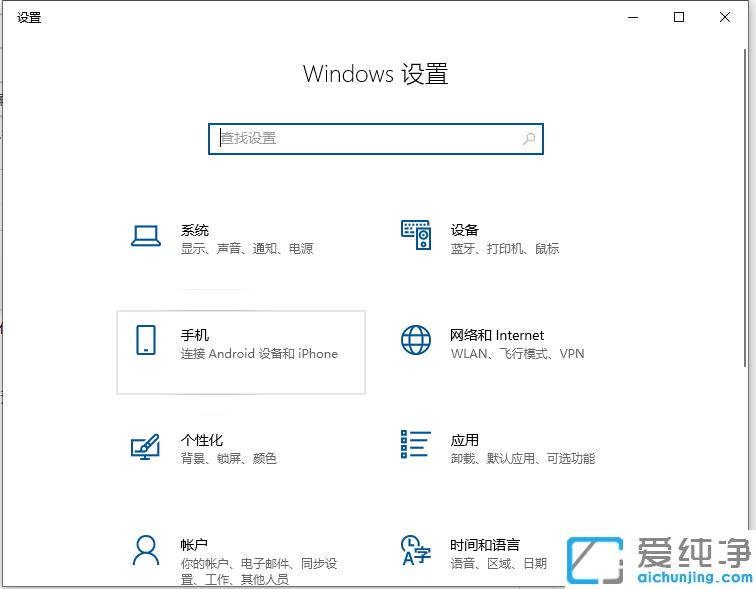Open the 设备 keyboard and speaker icon

point(416,235)
